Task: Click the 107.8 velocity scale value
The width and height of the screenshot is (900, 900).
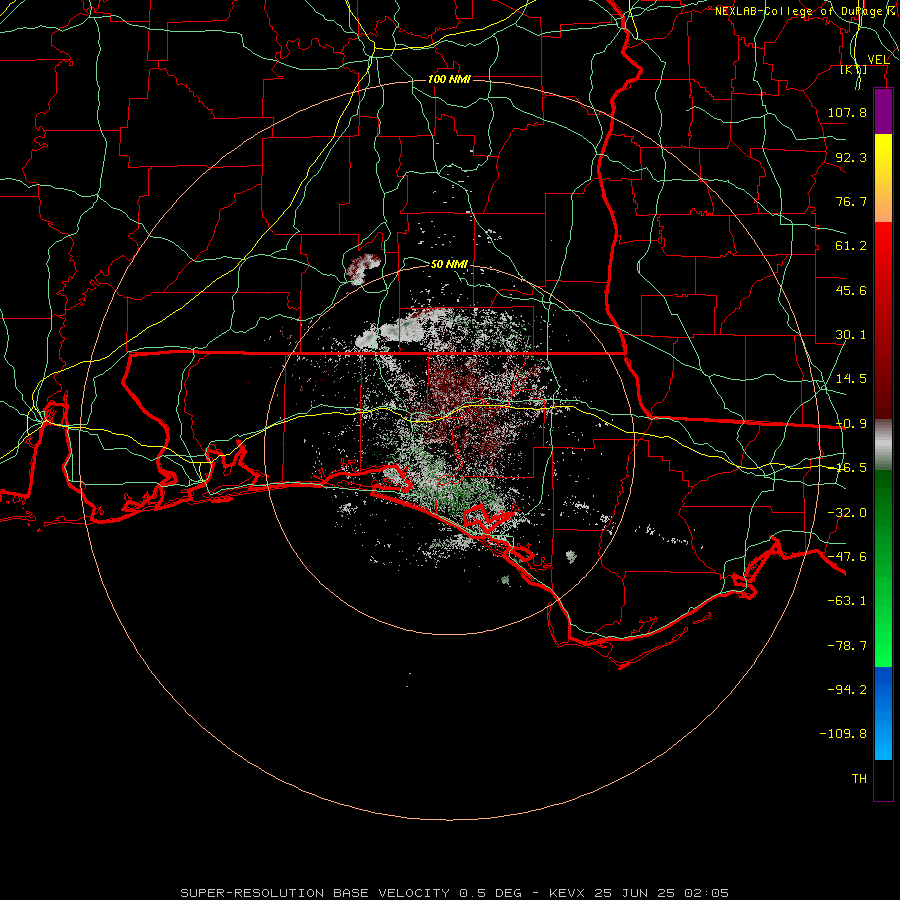Action: tap(847, 112)
